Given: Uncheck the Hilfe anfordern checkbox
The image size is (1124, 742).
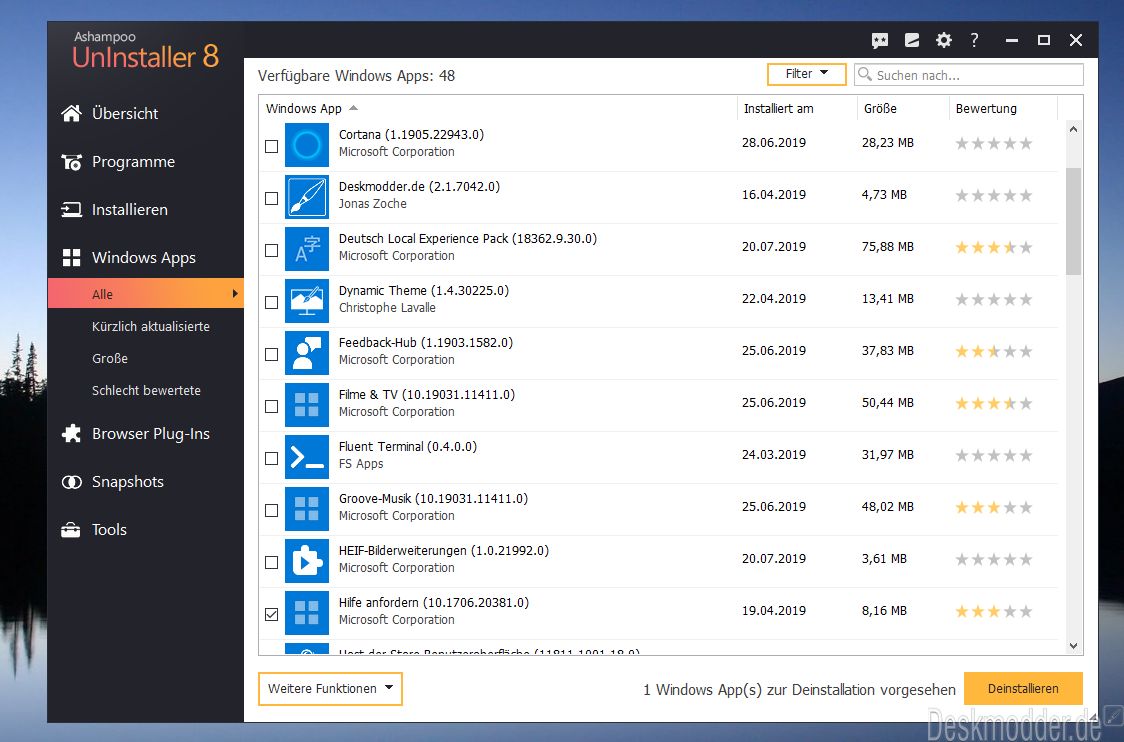Looking at the screenshot, I should pos(272,614).
